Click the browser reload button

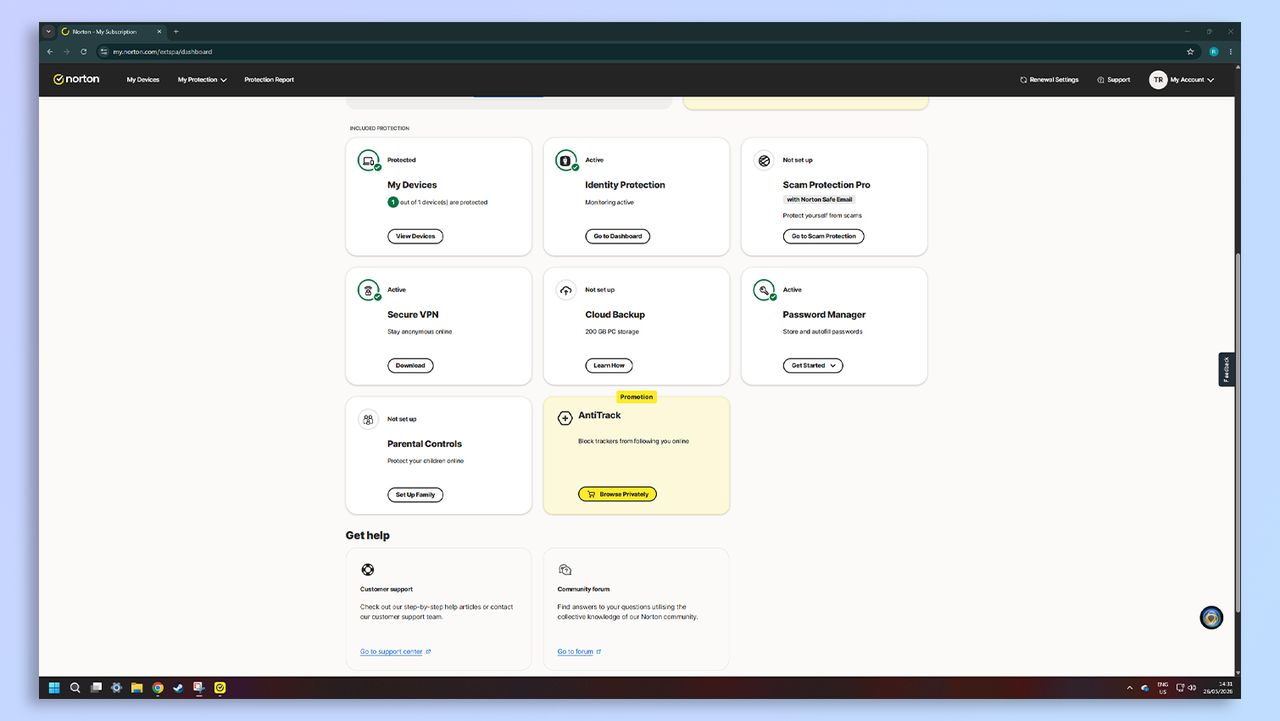tap(83, 51)
